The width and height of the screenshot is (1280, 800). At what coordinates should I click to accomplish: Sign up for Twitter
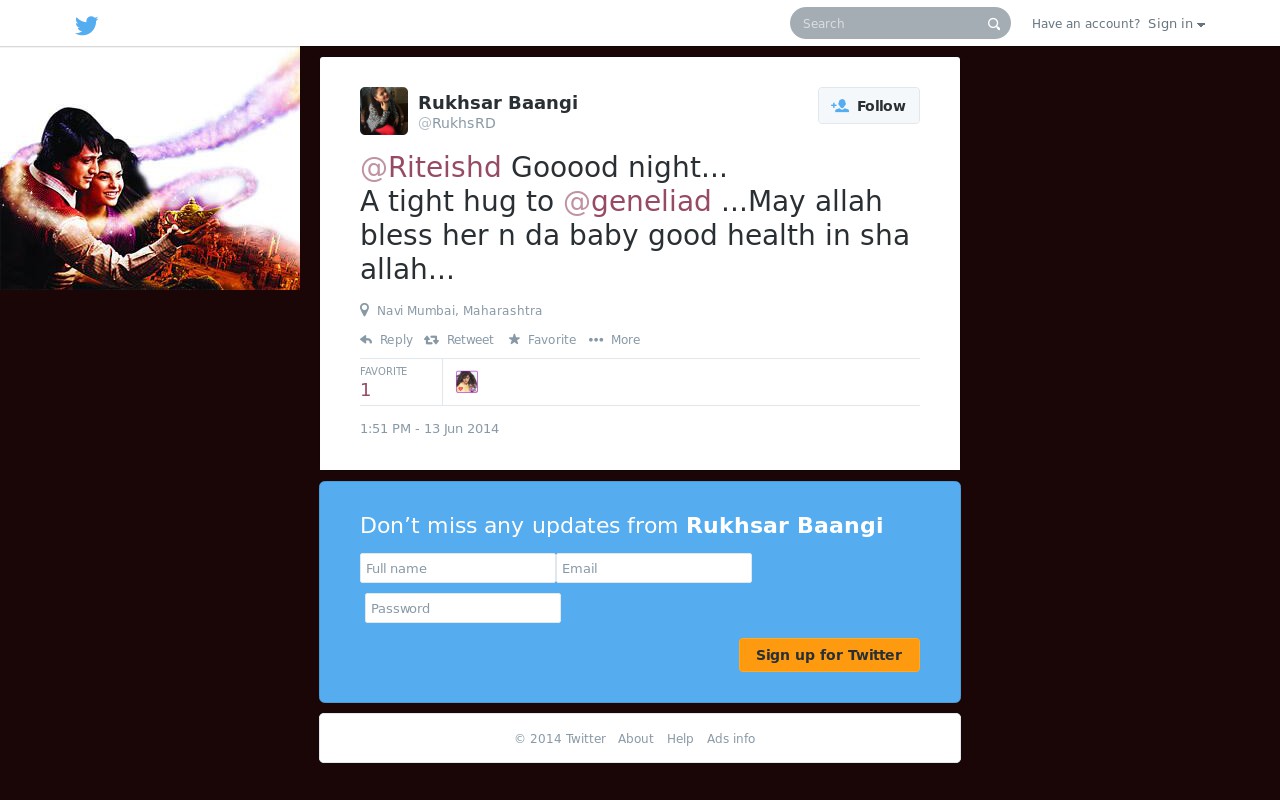click(x=829, y=655)
